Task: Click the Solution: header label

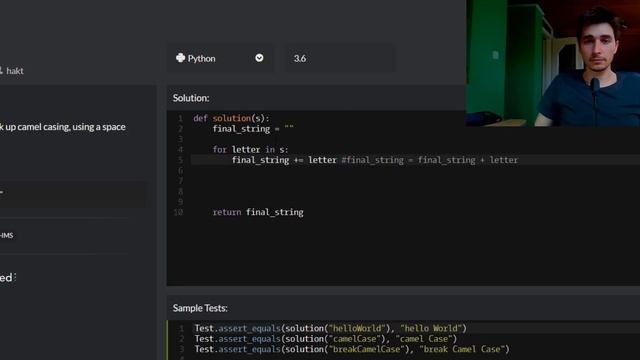Action: coord(191,98)
